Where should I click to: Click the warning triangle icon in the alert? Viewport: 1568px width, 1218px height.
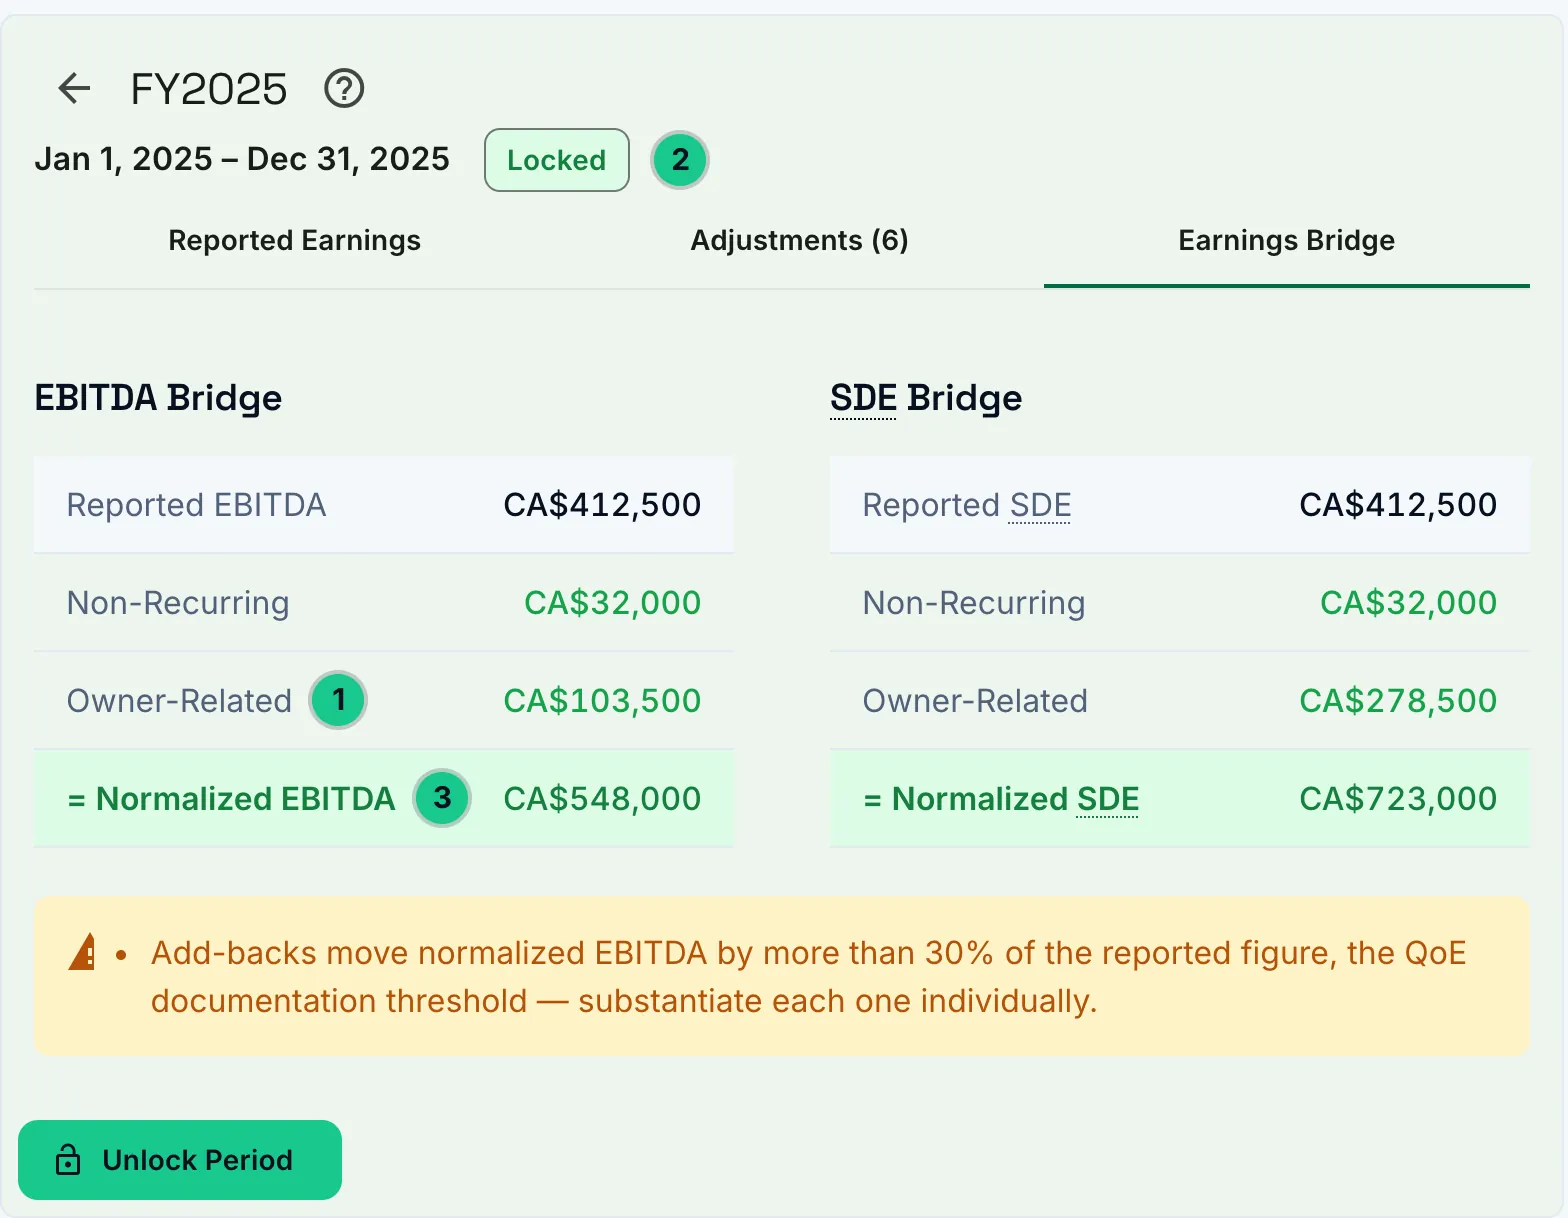(83, 952)
